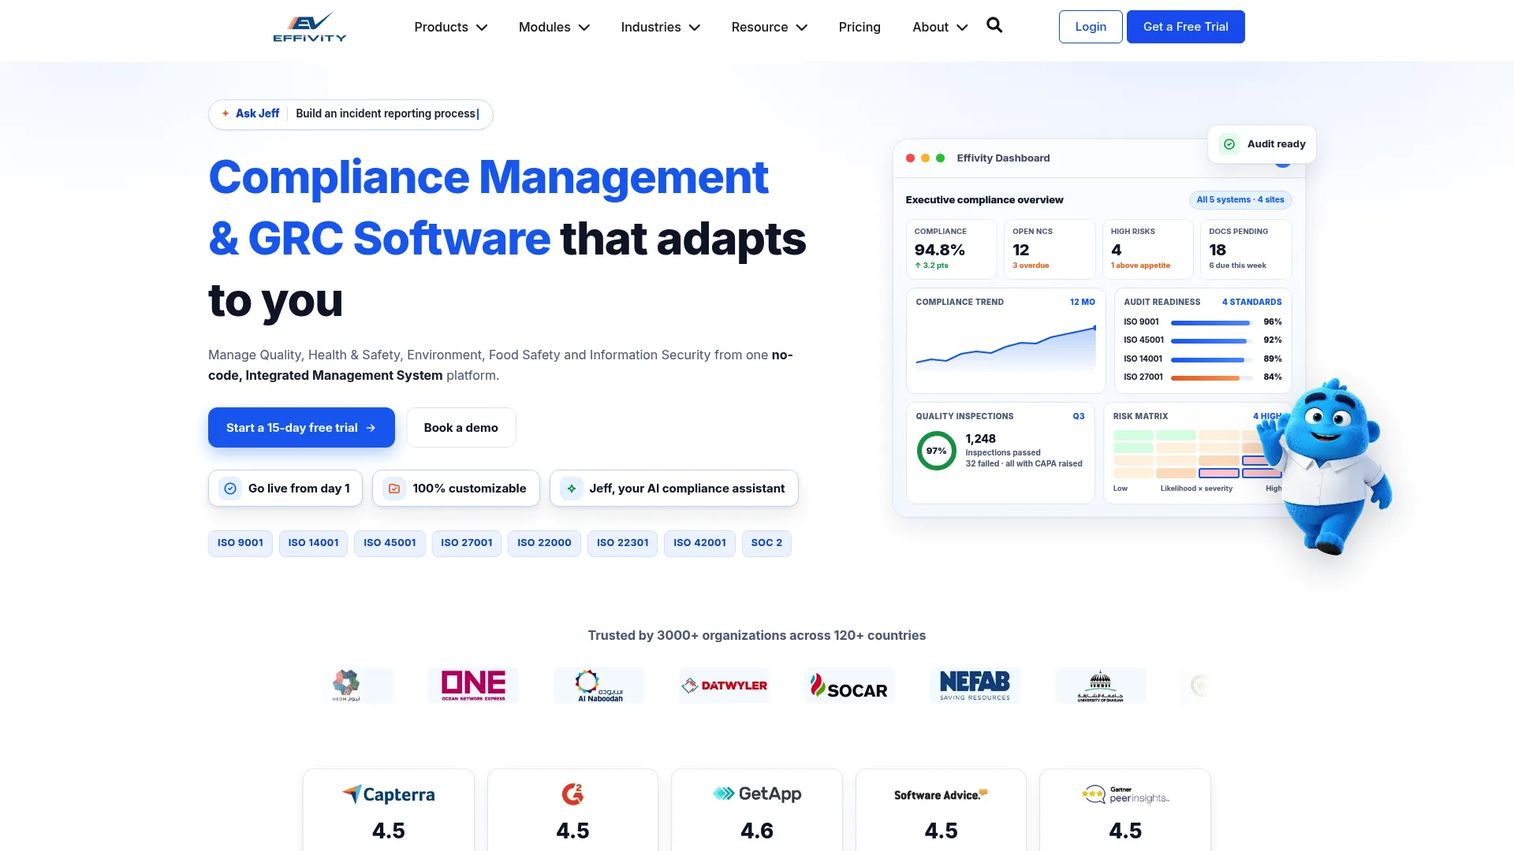Select the ISO 14001 tag
Screen dimensions: 1514x851
[313, 543]
